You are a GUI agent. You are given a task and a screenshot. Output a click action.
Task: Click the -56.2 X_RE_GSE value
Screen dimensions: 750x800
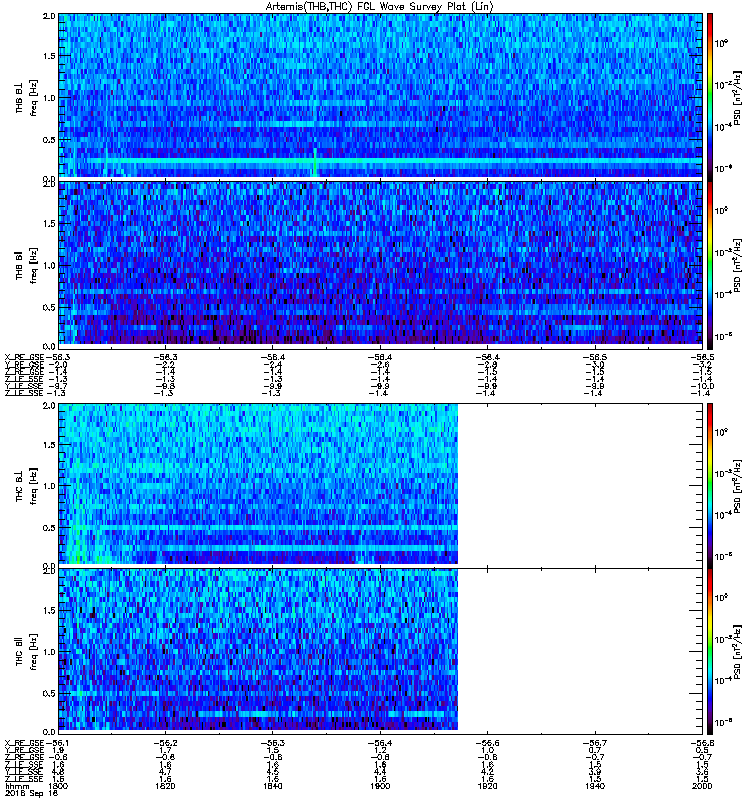165,743
